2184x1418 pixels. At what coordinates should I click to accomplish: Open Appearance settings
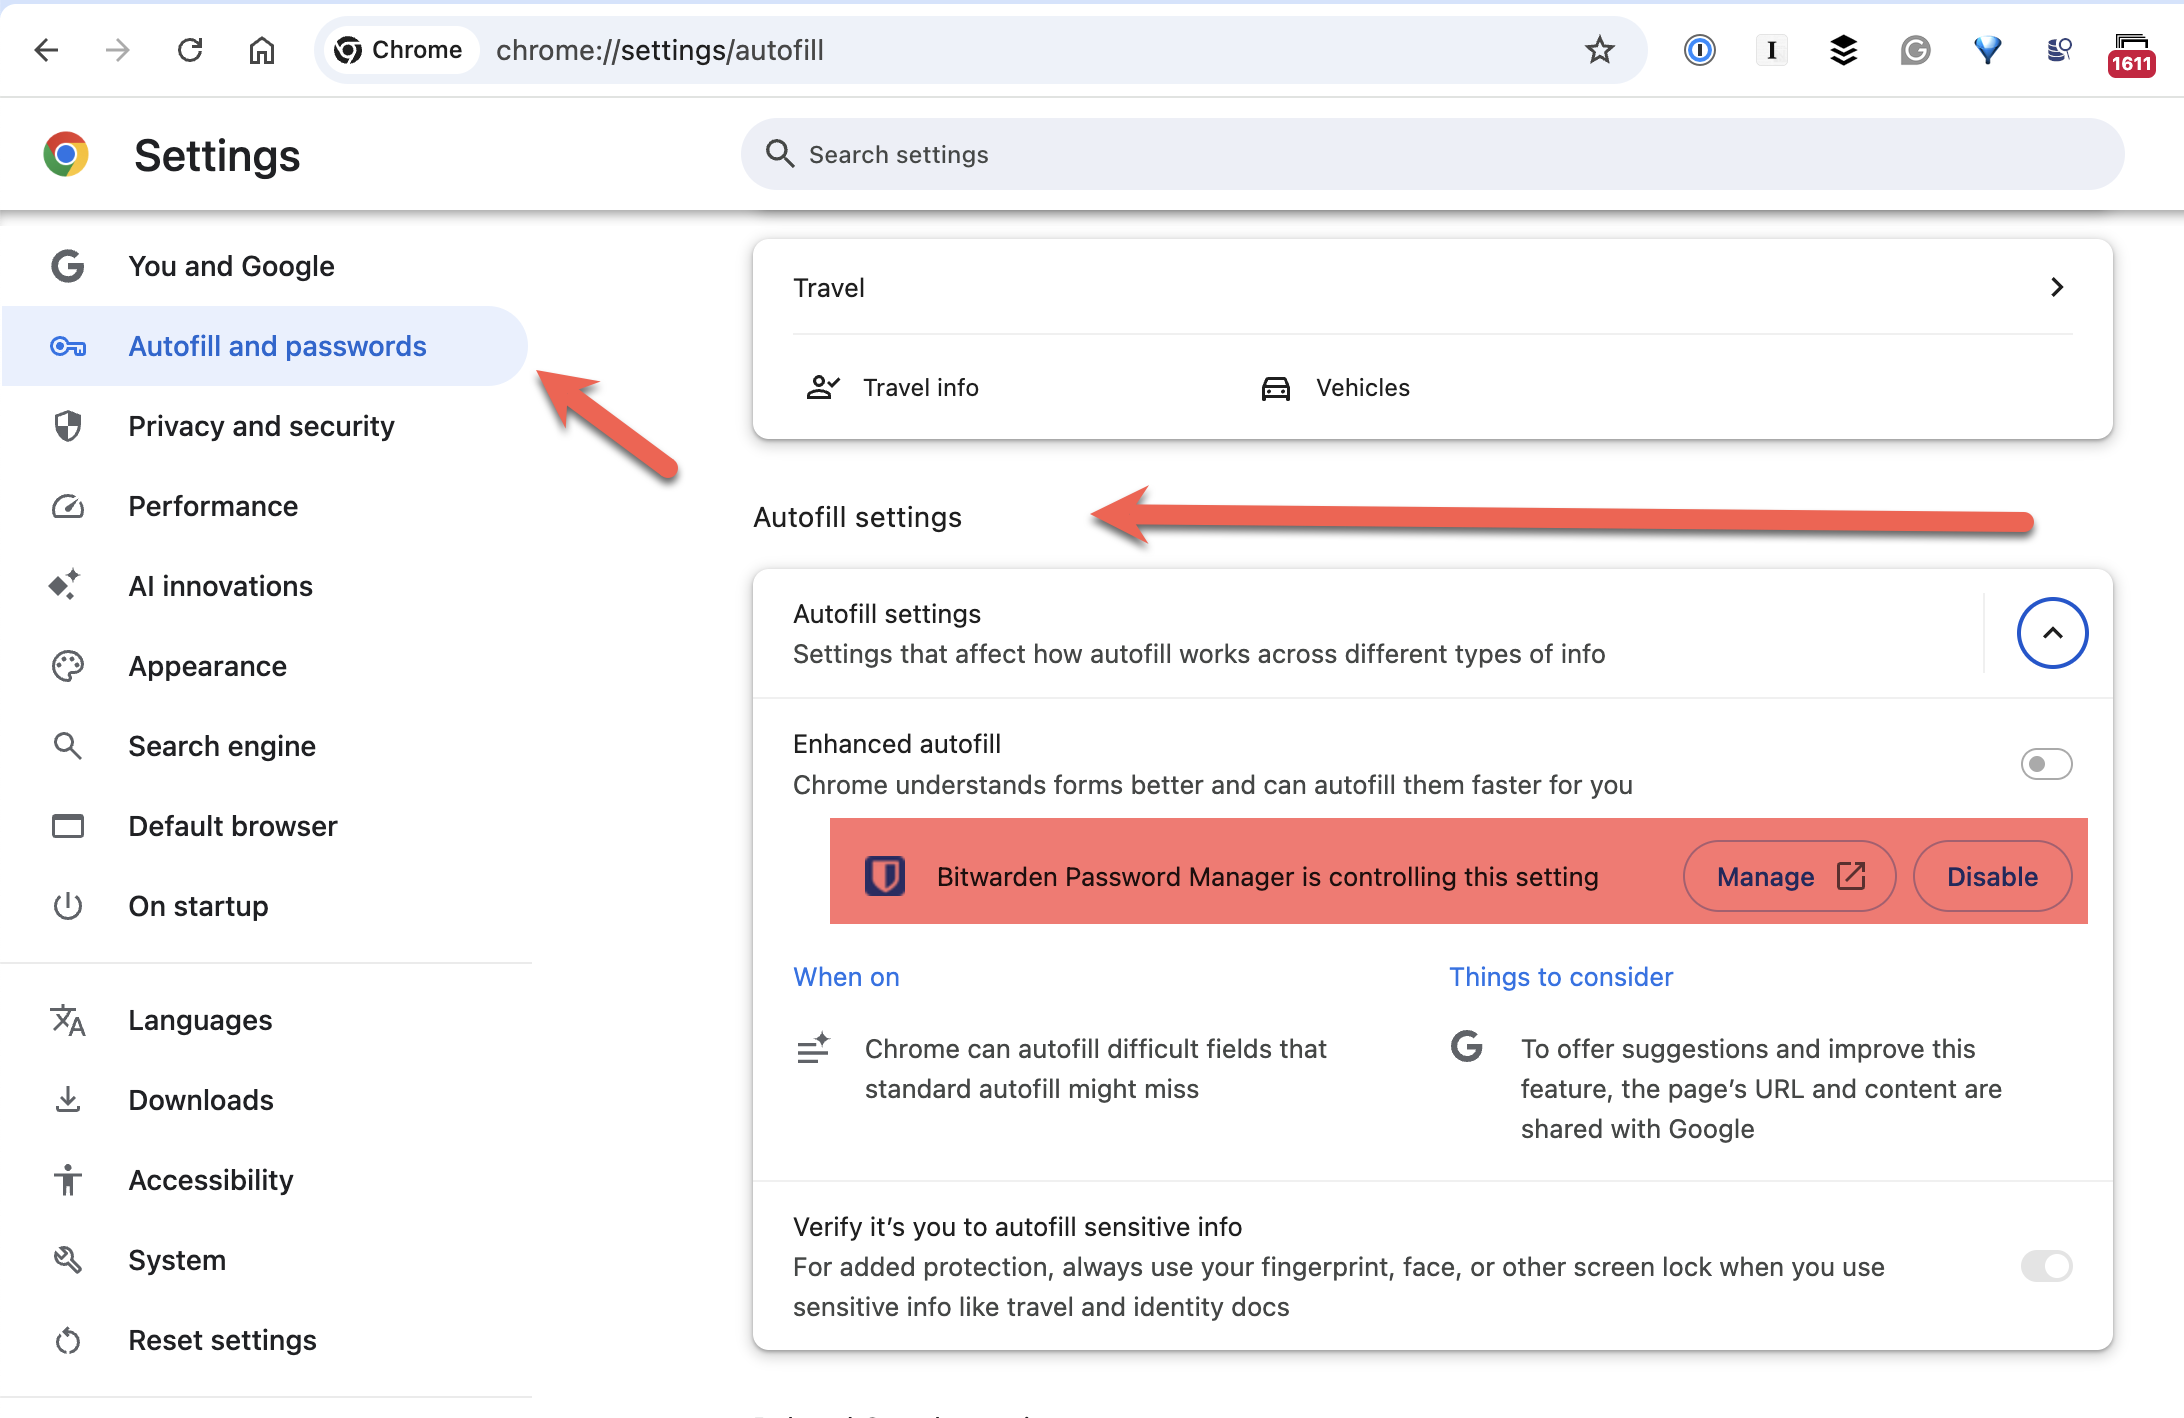[x=266, y=666]
